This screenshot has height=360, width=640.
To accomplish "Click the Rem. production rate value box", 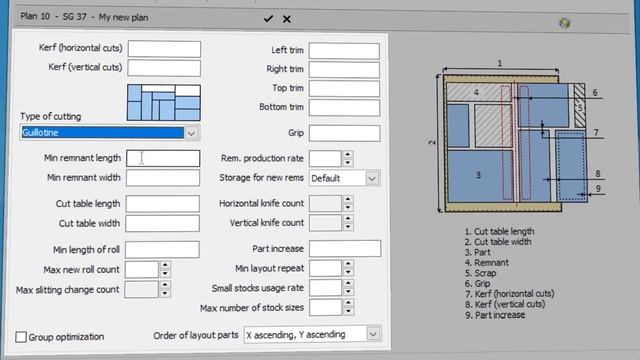I will [x=325, y=159].
